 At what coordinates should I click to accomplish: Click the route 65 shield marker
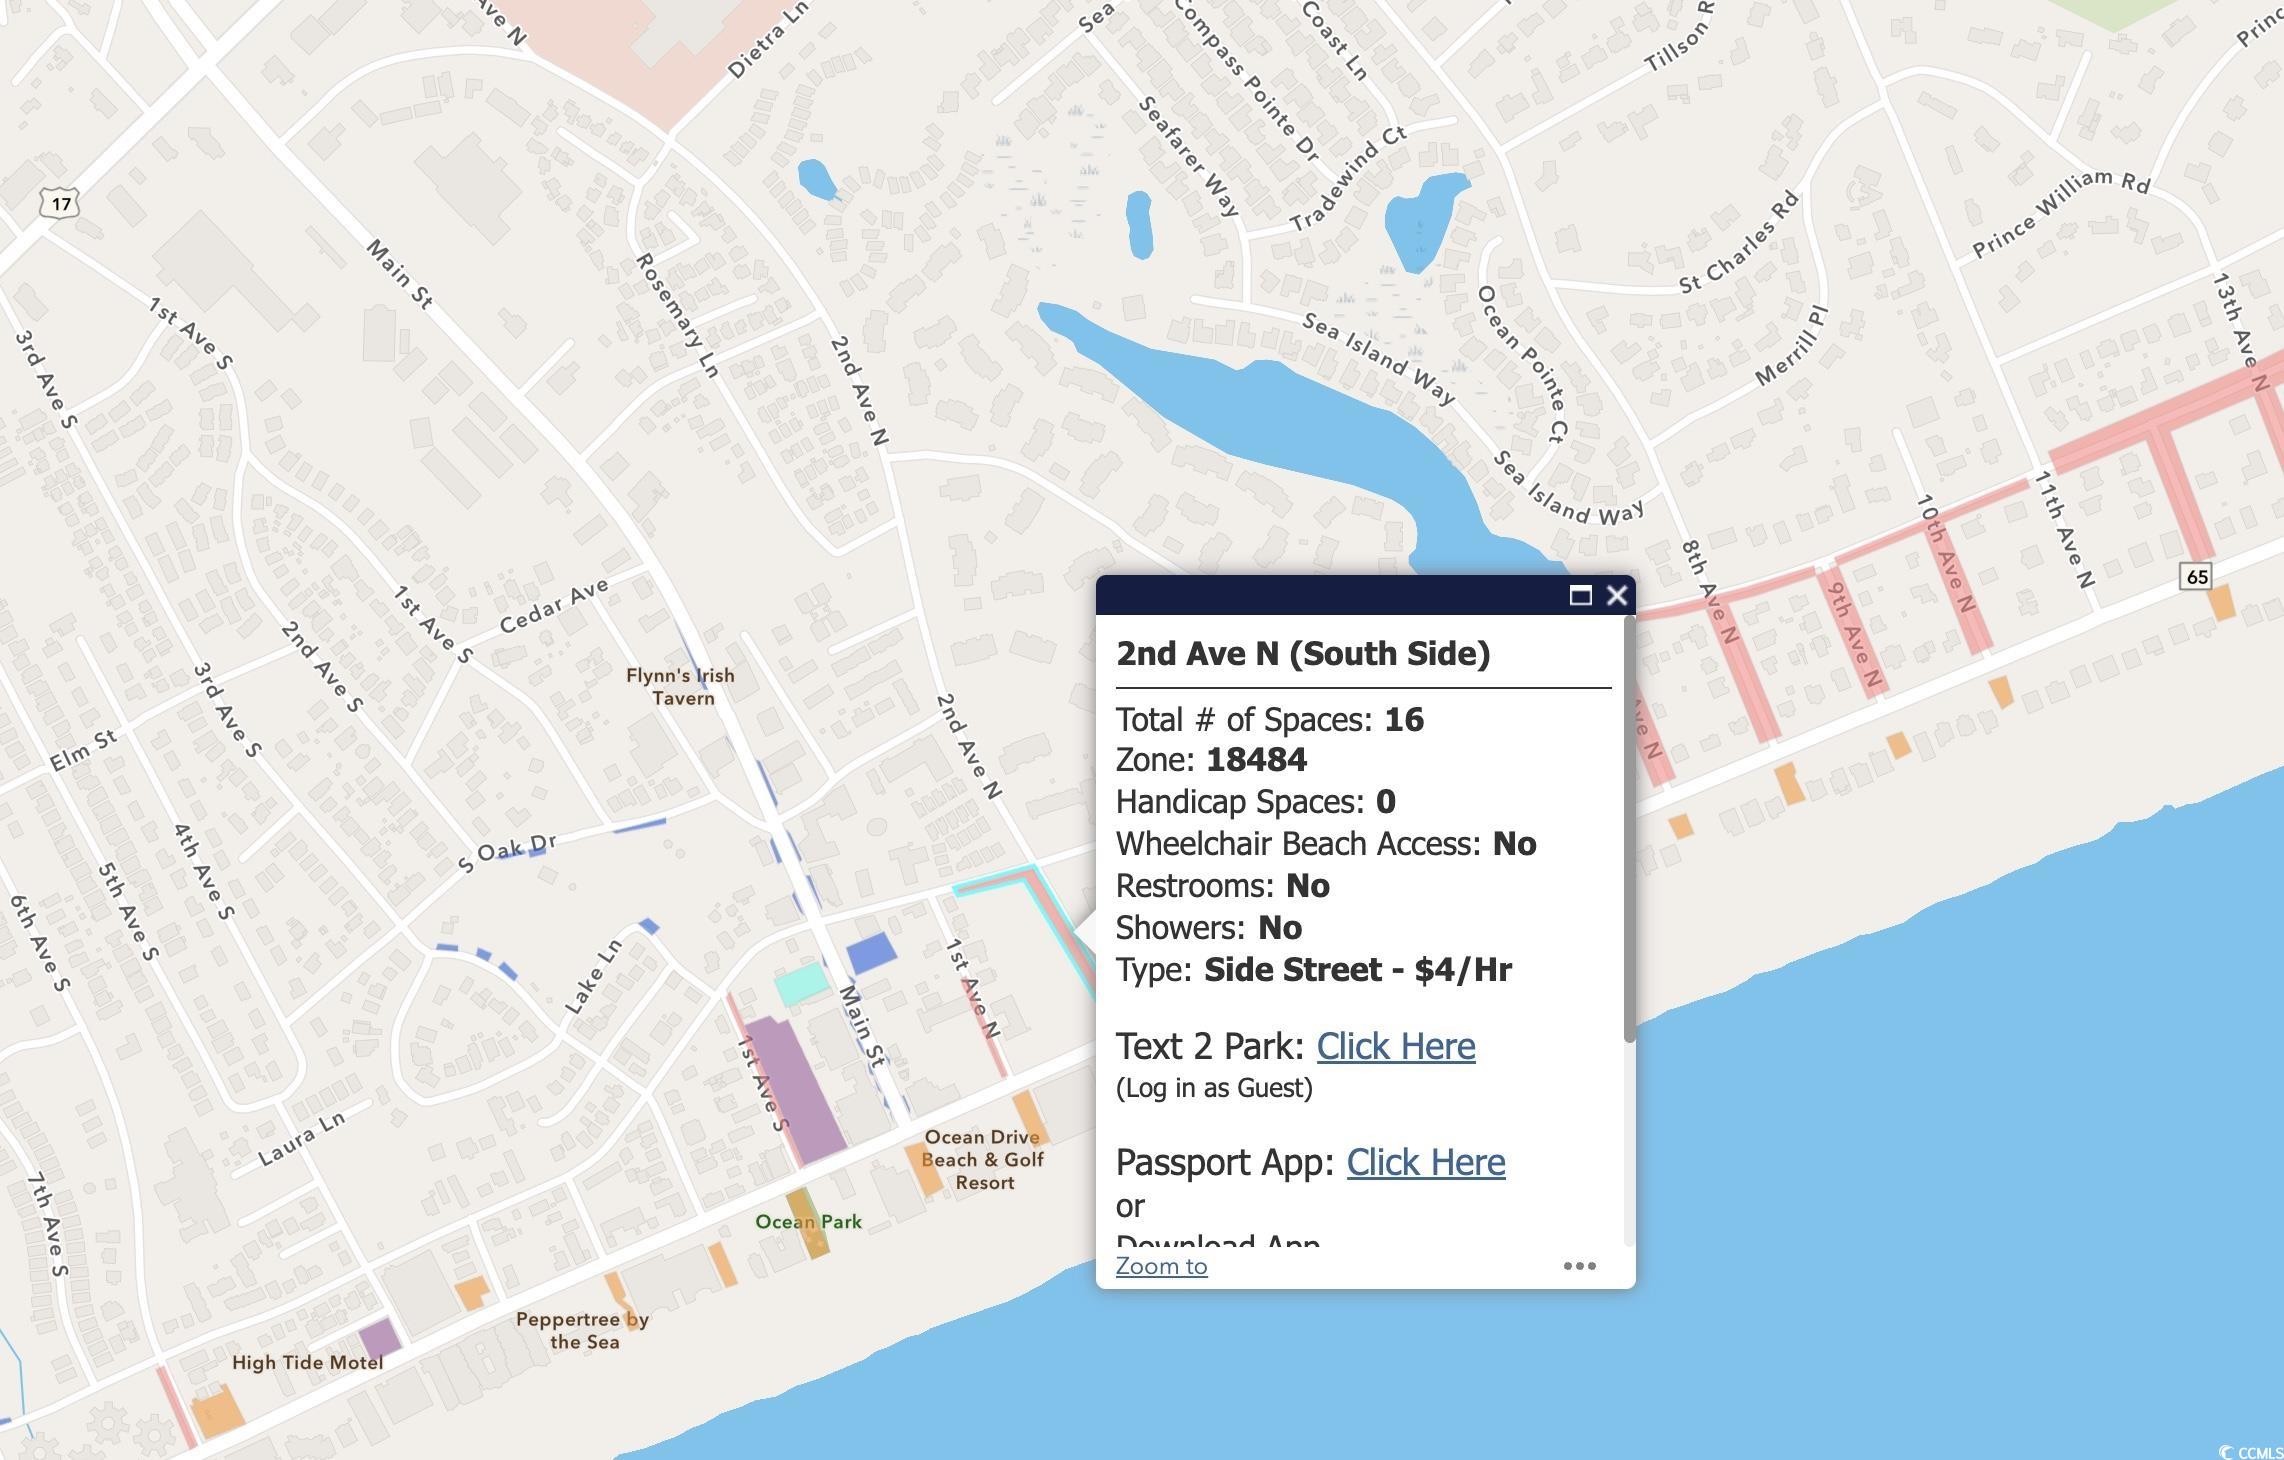pyautogui.click(x=2196, y=576)
